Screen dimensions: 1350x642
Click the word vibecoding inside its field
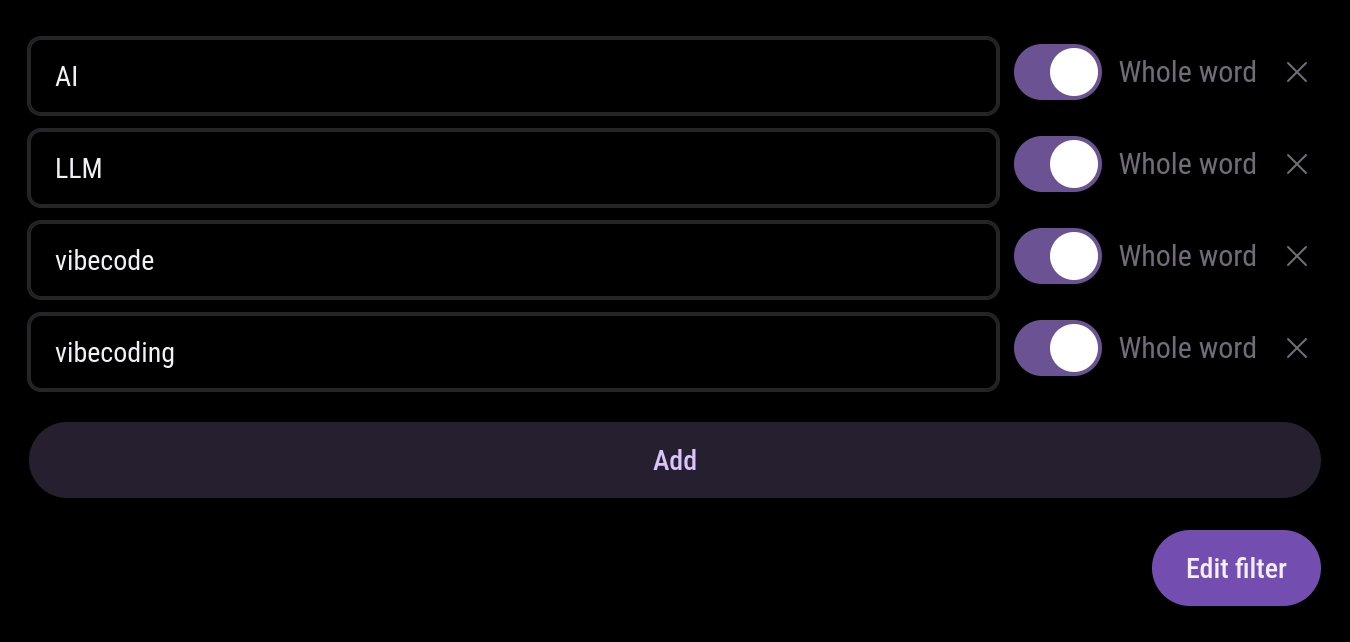click(115, 353)
